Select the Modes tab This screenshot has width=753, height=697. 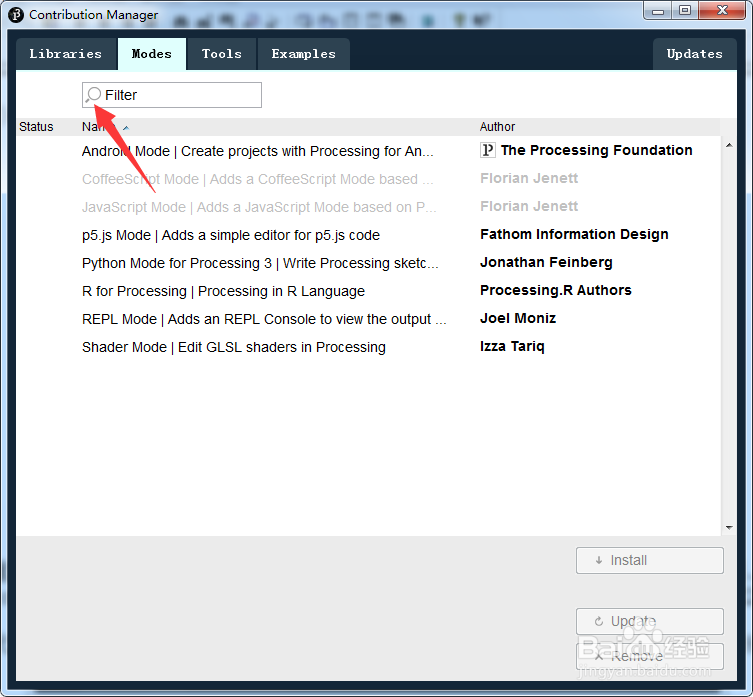point(152,54)
